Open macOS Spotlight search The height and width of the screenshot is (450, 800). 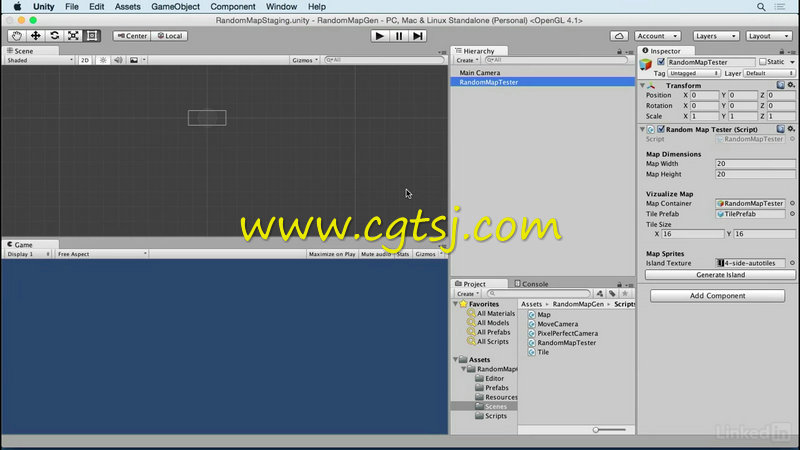click(x=761, y=7)
